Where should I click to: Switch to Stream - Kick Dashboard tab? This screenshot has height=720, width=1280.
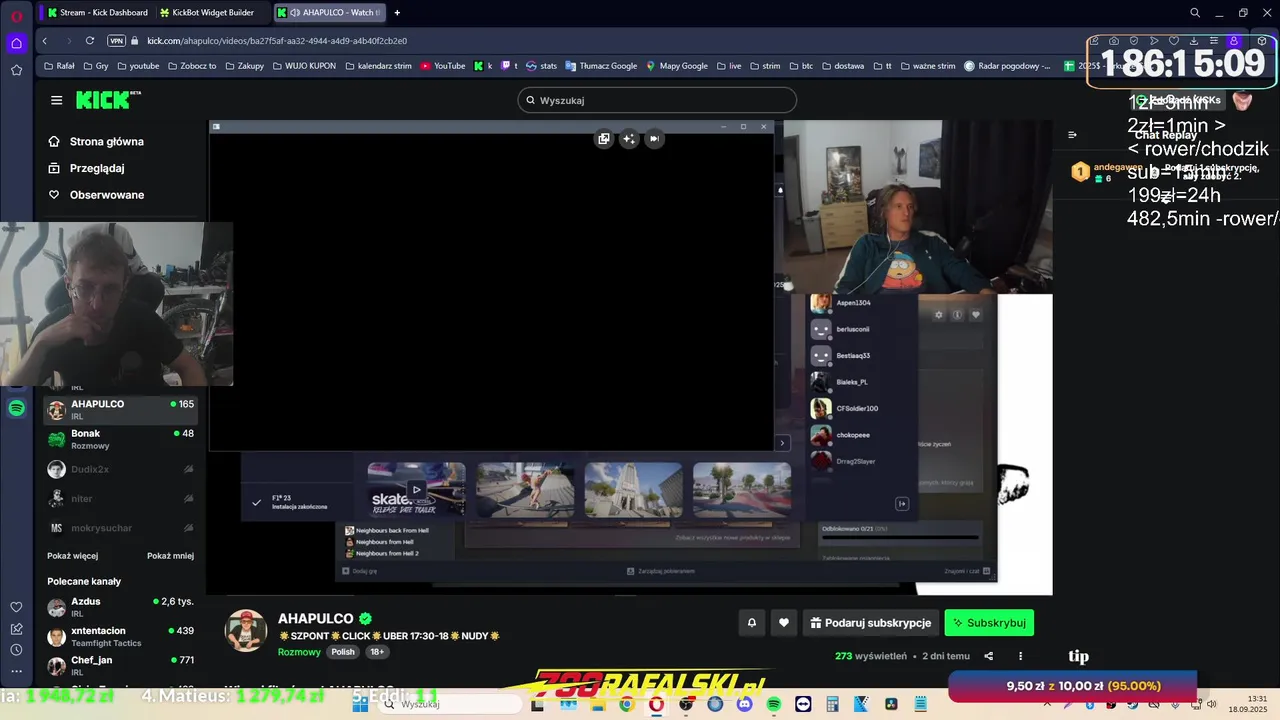point(96,13)
